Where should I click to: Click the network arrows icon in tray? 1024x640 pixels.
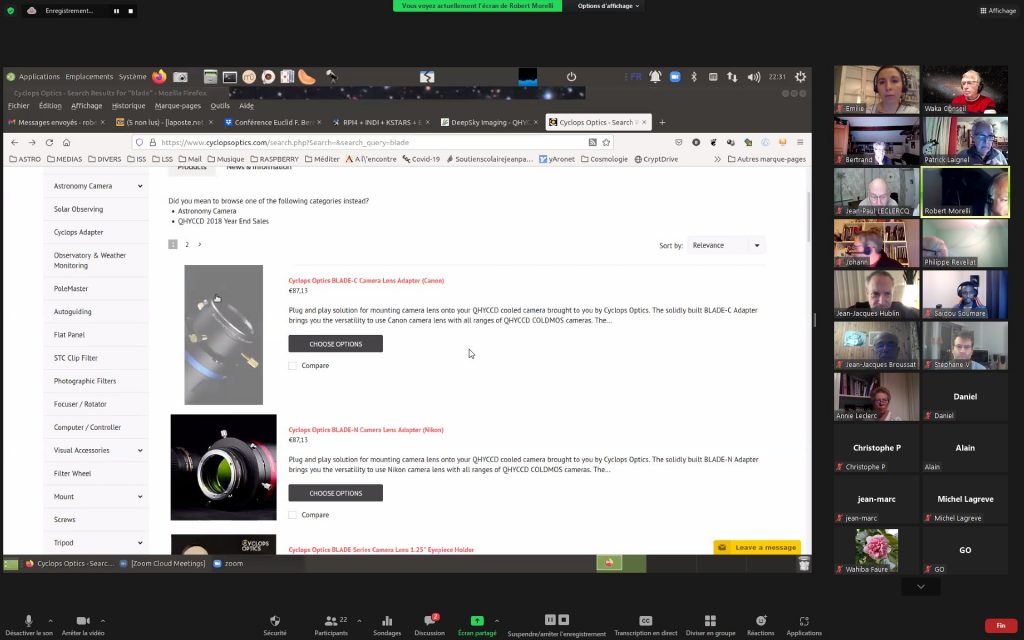click(x=732, y=77)
